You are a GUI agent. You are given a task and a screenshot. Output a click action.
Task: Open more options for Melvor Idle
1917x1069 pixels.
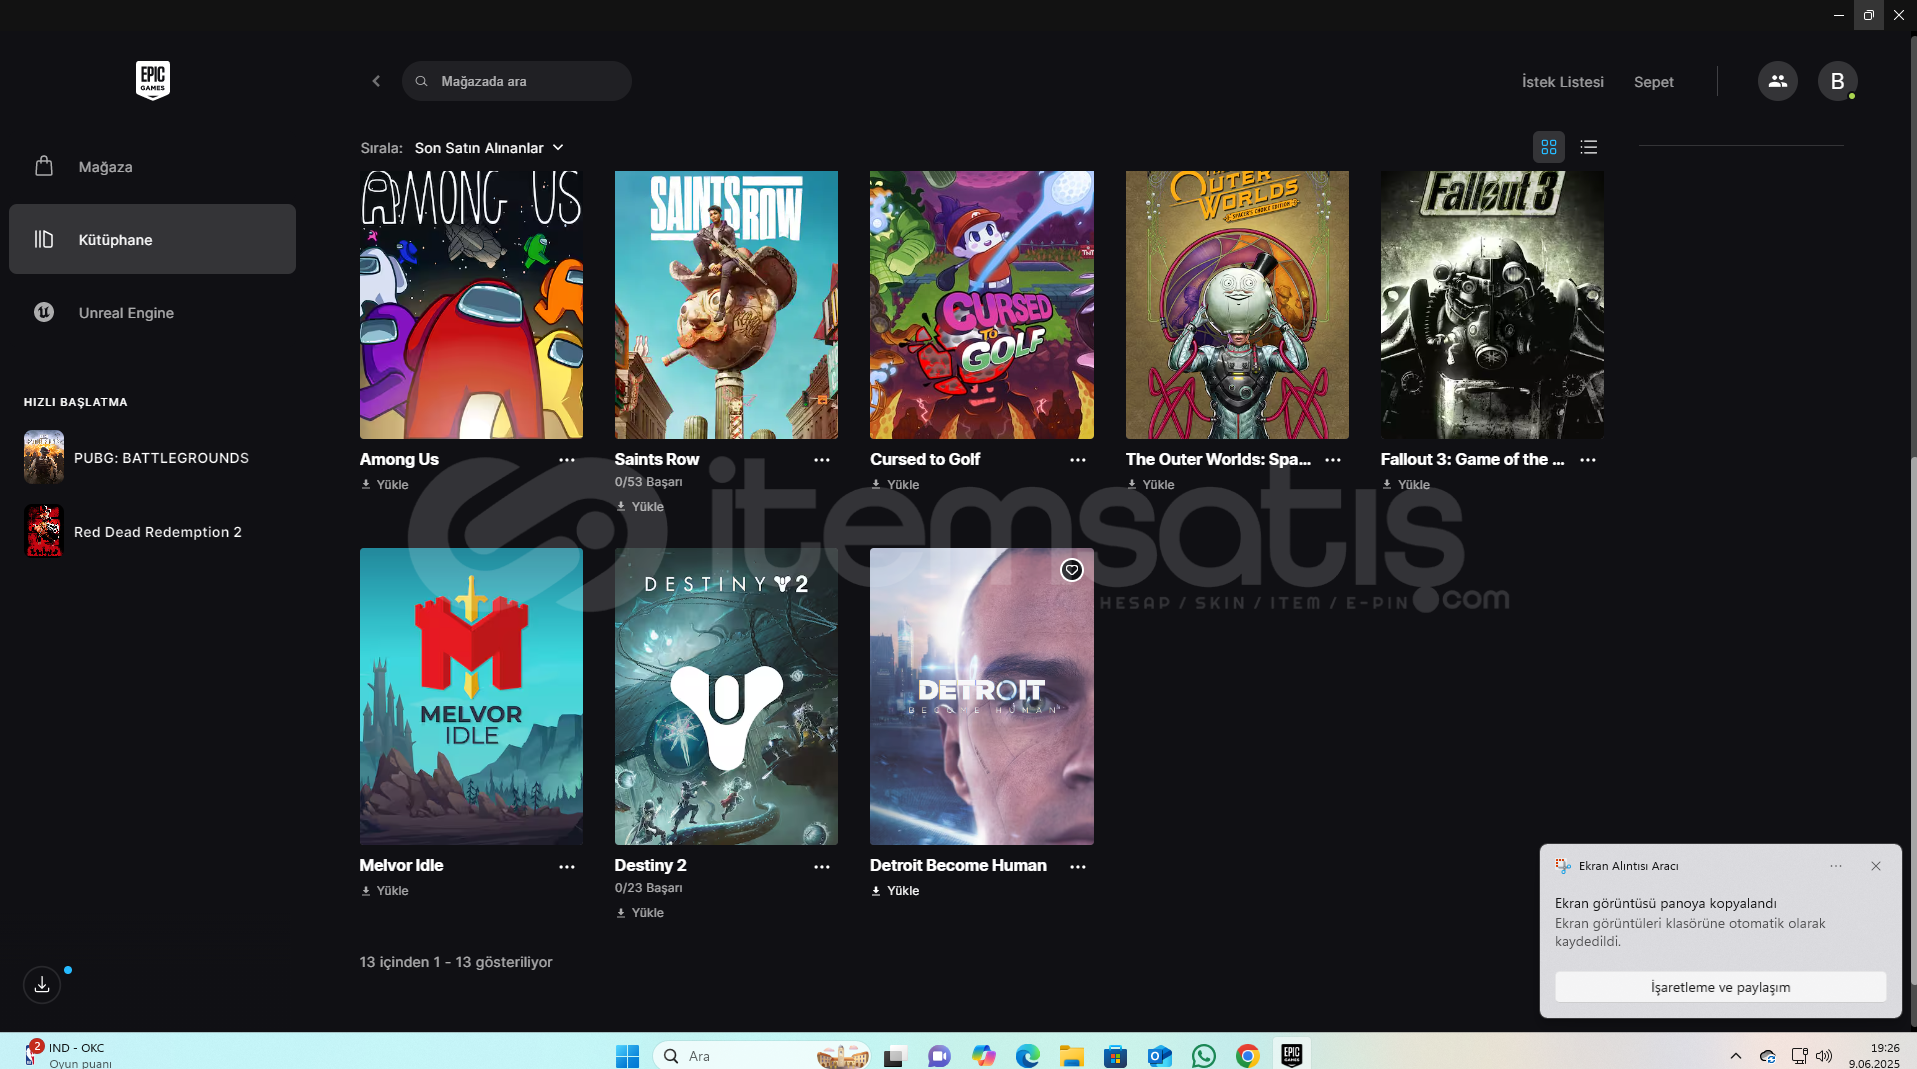pyautogui.click(x=567, y=867)
